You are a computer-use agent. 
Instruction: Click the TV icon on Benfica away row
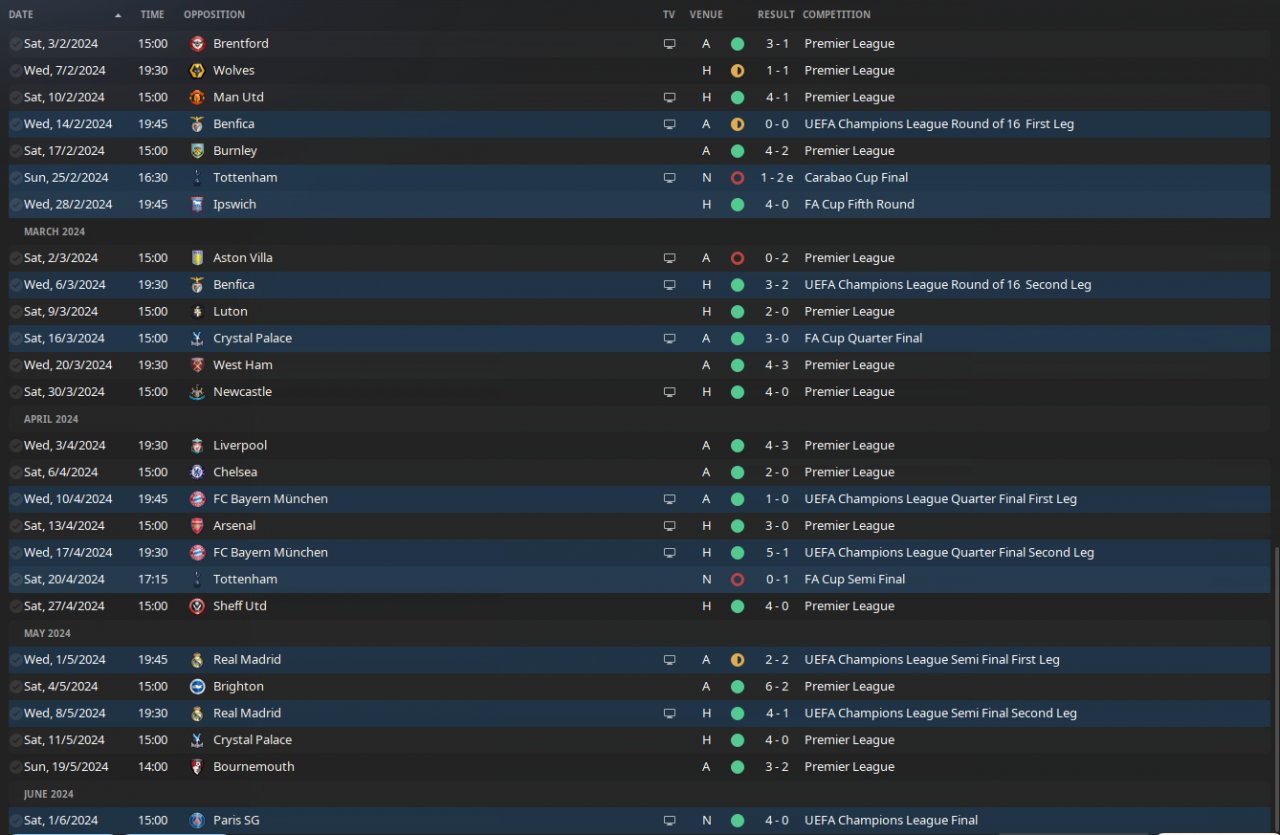[x=669, y=124]
